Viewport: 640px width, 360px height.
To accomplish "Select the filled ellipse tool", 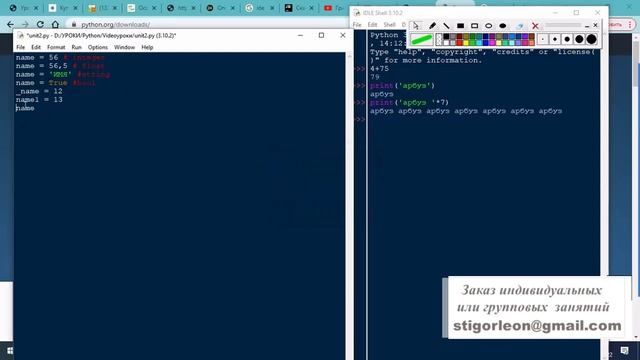I will click(502, 26).
